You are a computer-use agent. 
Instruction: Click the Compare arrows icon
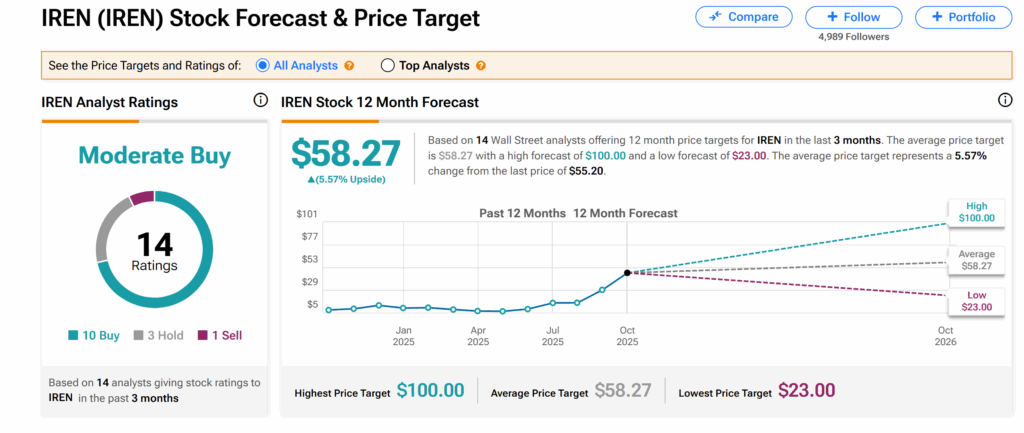click(715, 17)
